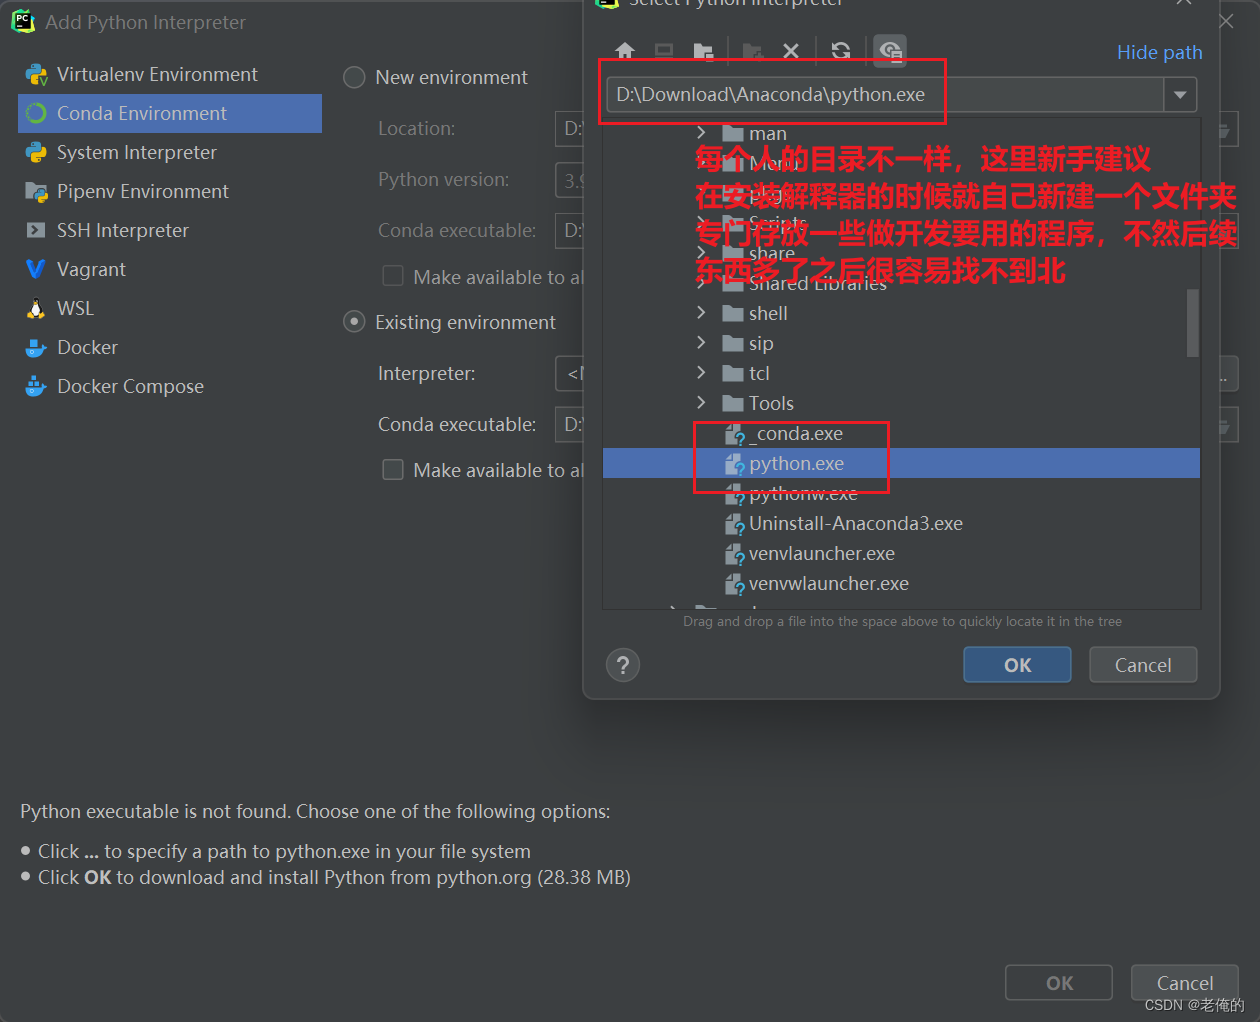The height and width of the screenshot is (1022, 1260).
Task: Confirm with OK in Select Python Interpreter dialog
Action: pyautogui.click(x=1017, y=665)
